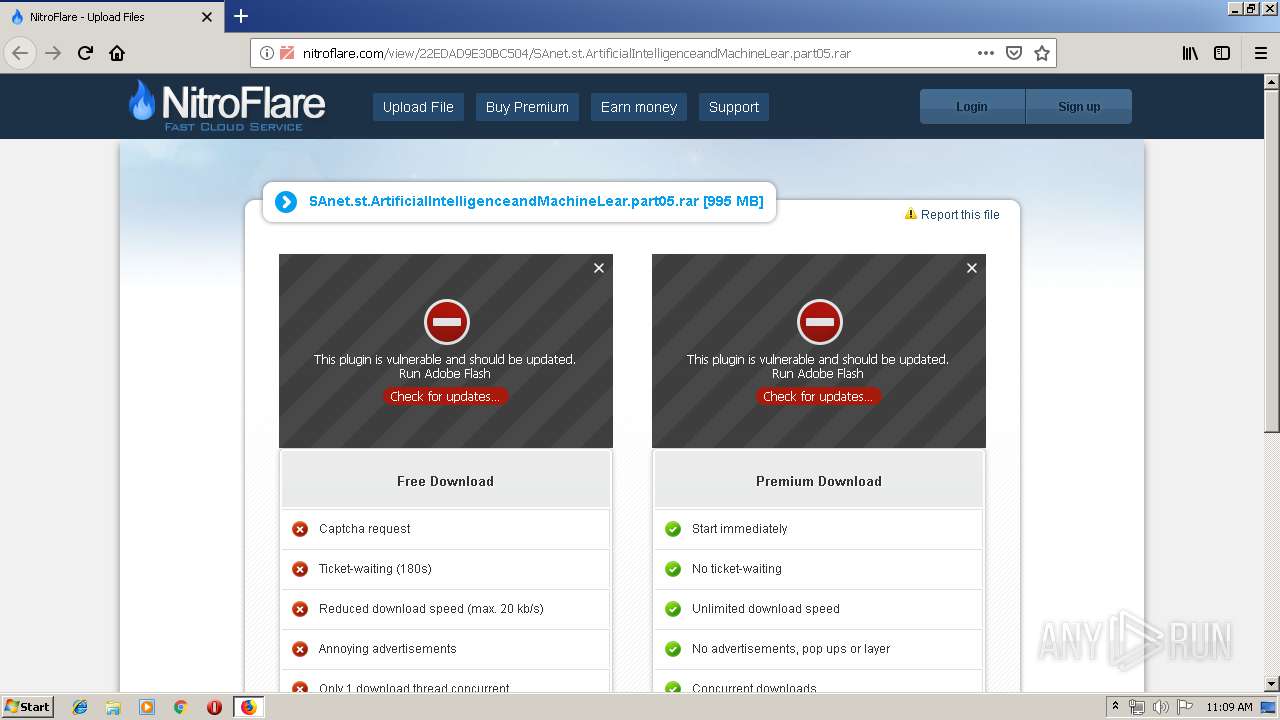Reload the current page
The height and width of the screenshot is (720, 1280).
(x=86, y=53)
